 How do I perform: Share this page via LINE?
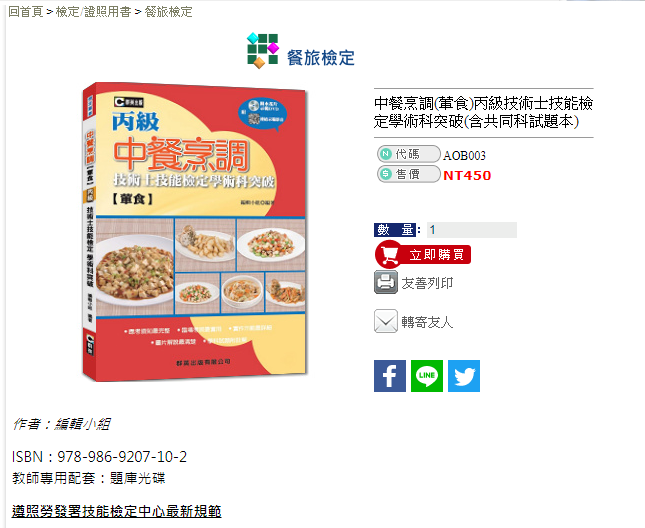click(427, 376)
